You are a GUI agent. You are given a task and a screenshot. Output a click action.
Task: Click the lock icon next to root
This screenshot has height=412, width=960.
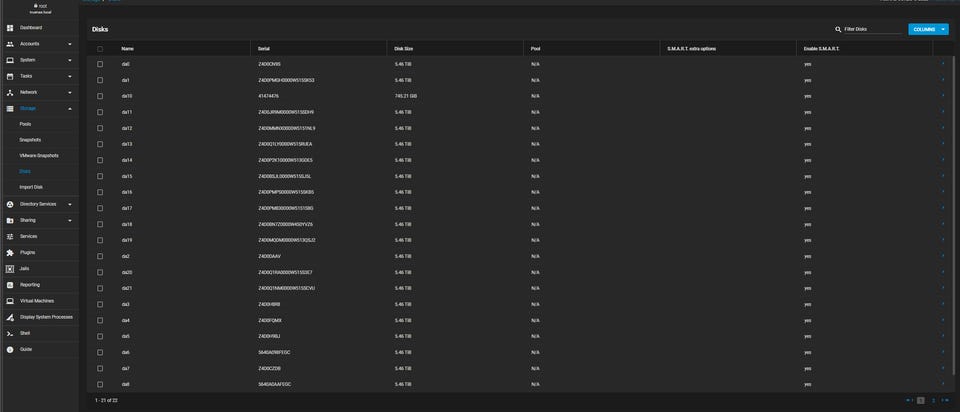pos(36,6)
